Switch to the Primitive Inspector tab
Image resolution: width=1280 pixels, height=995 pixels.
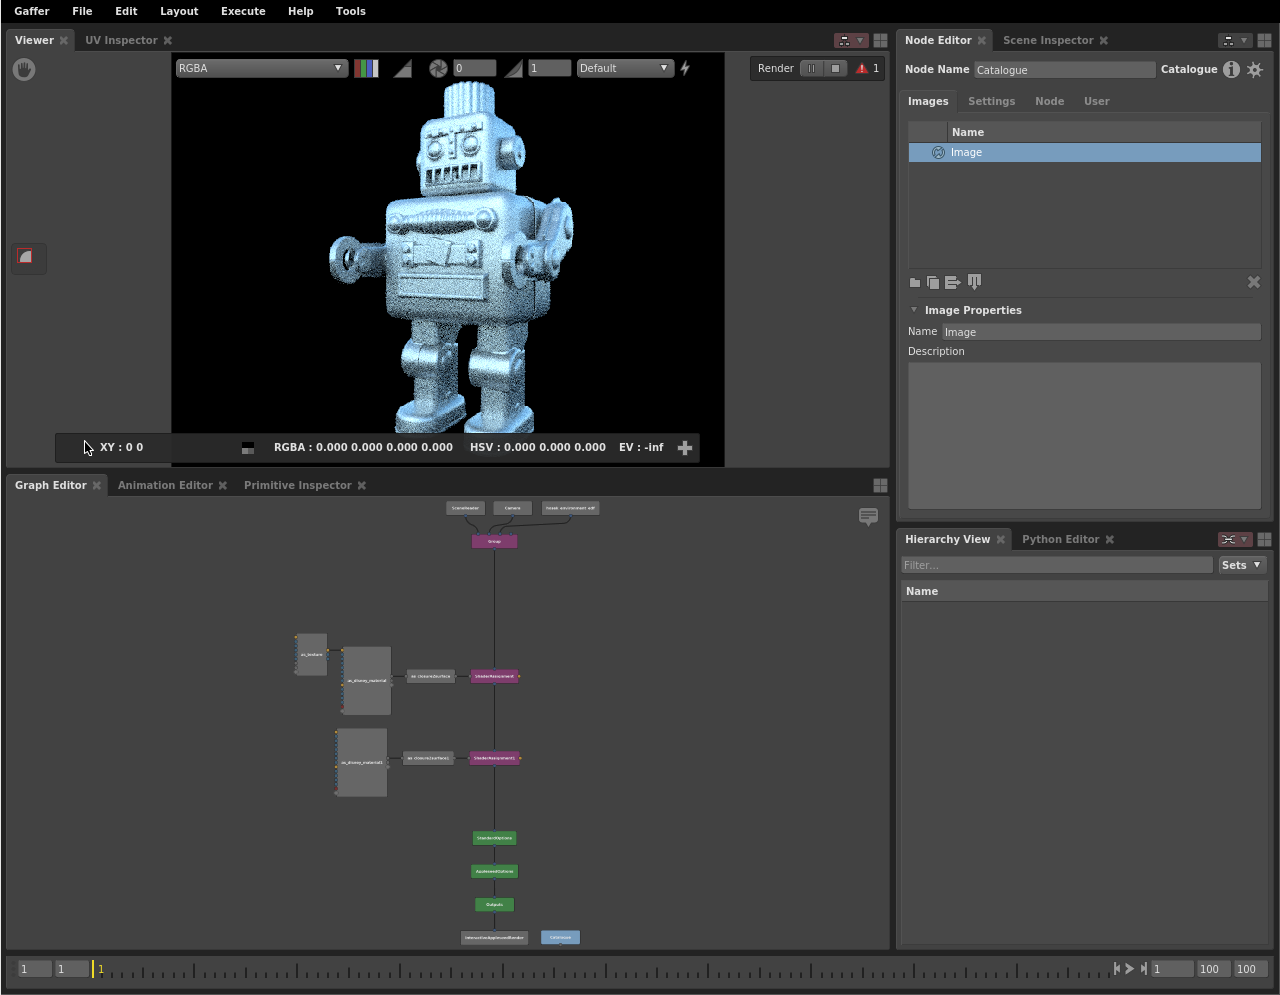coord(297,485)
